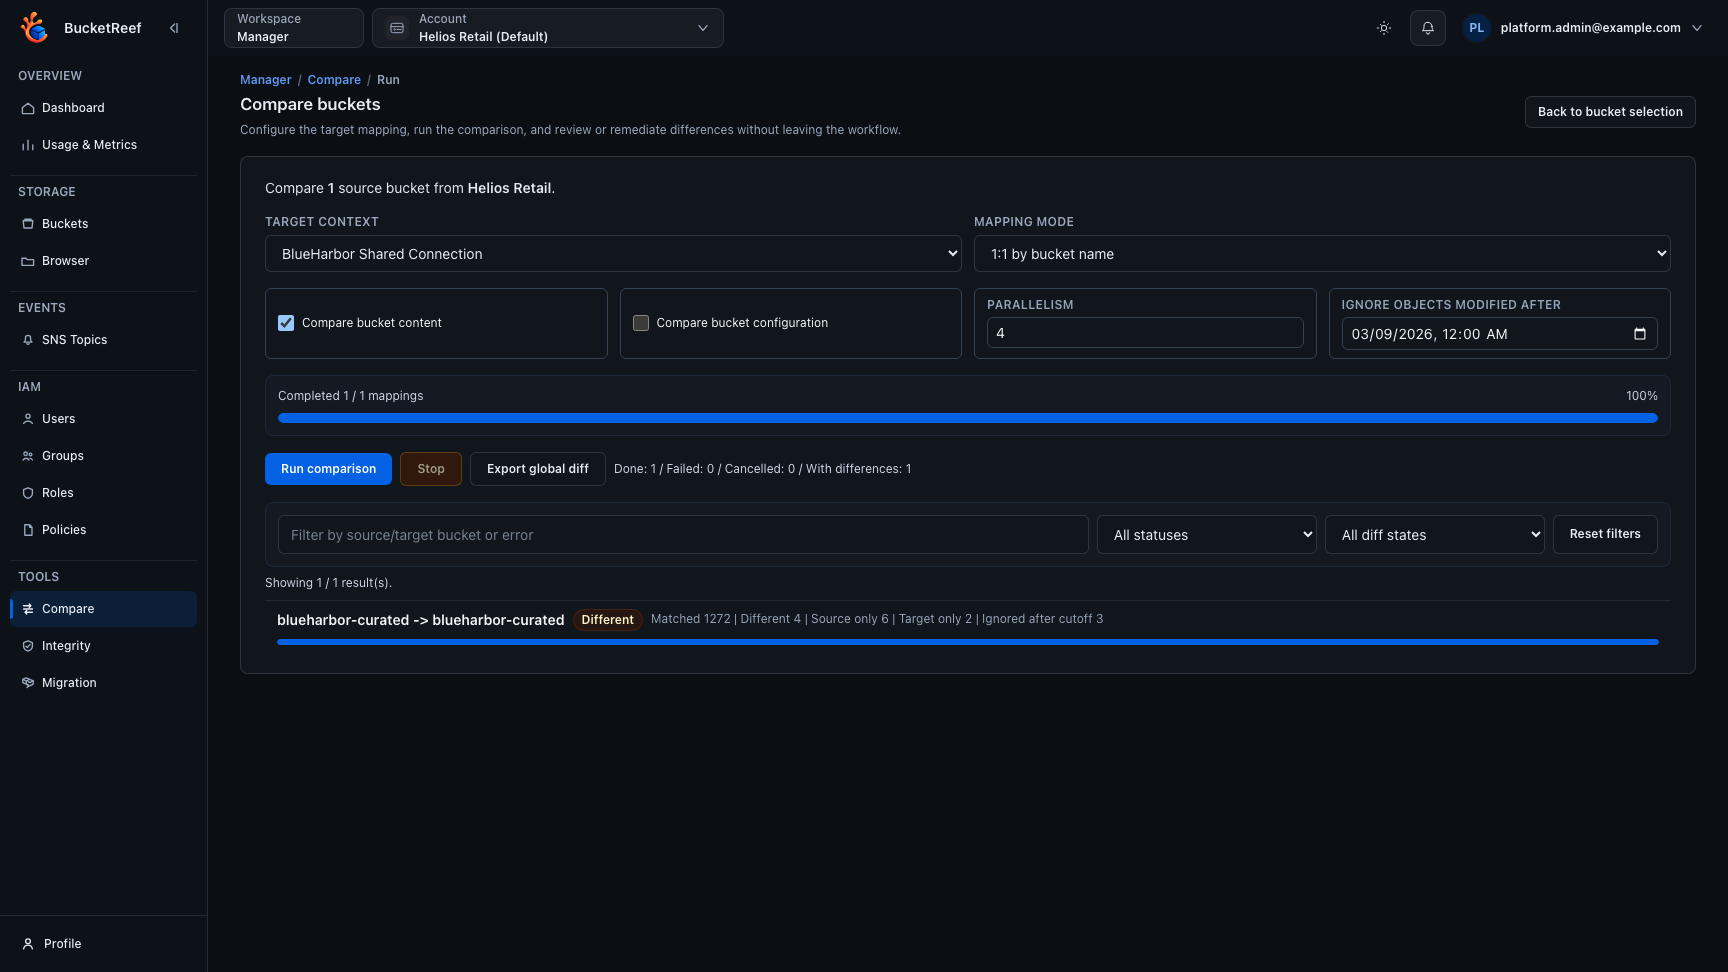Open the All diff states dropdown
1728x972 pixels.
point(1435,535)
